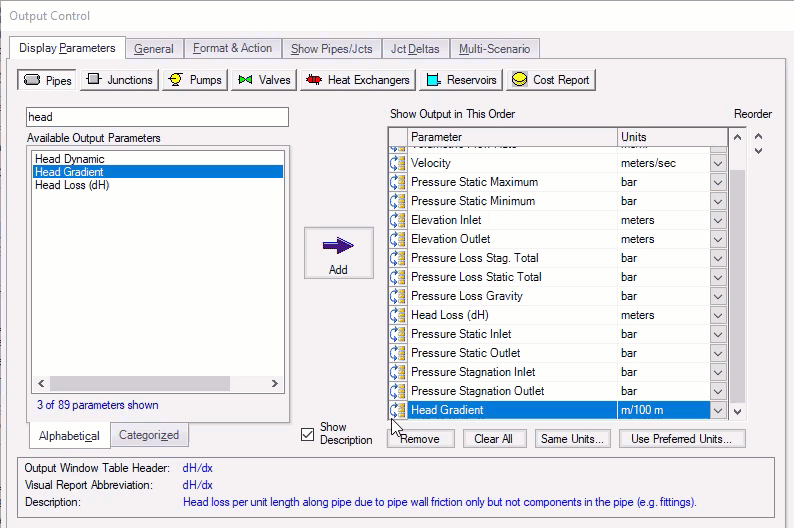
Task: Select the Heat Exchangers category button
Action: point(358,80)
